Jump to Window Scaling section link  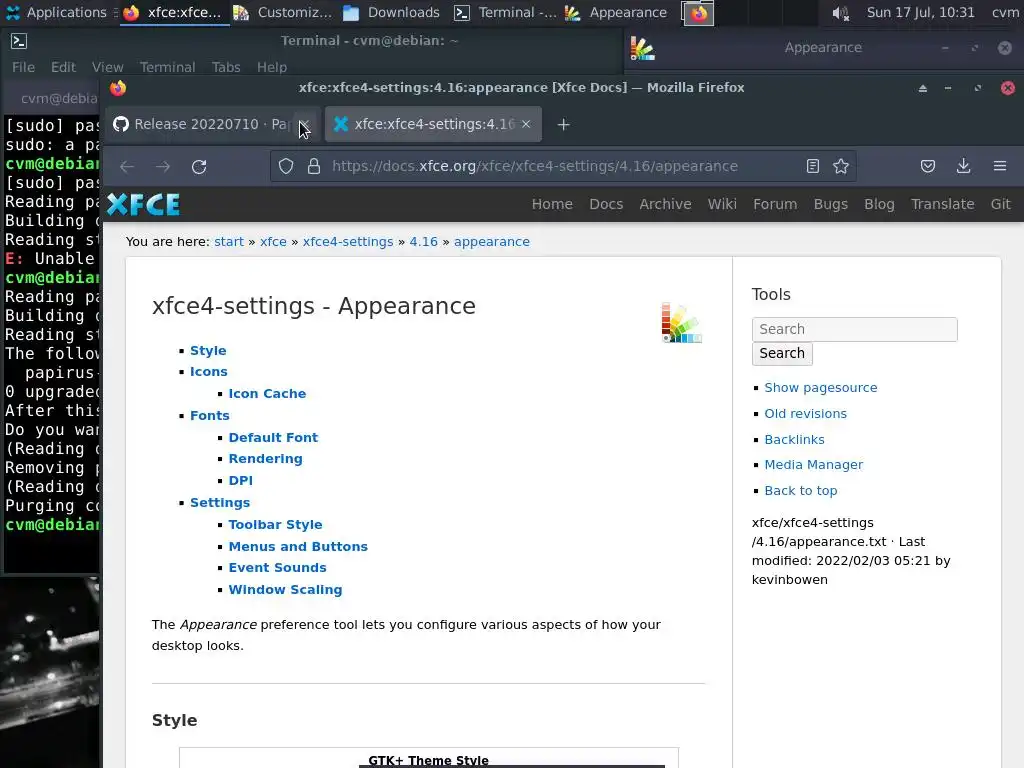[285, 590]
